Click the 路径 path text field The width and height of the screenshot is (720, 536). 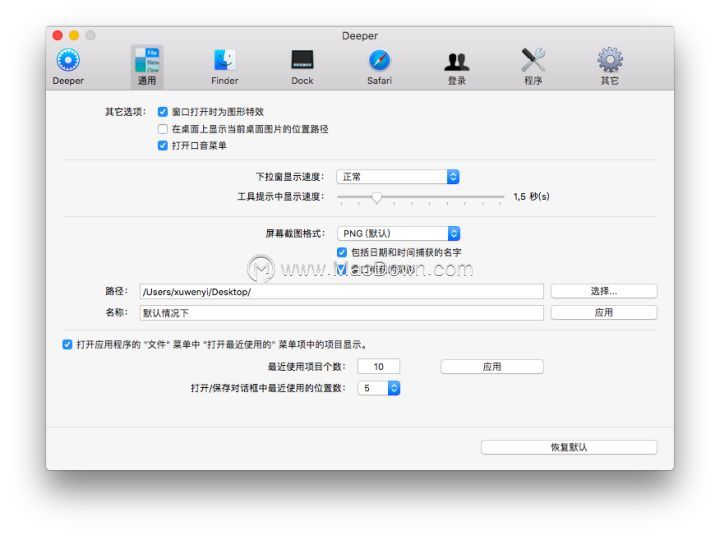[x=342, y=291]
